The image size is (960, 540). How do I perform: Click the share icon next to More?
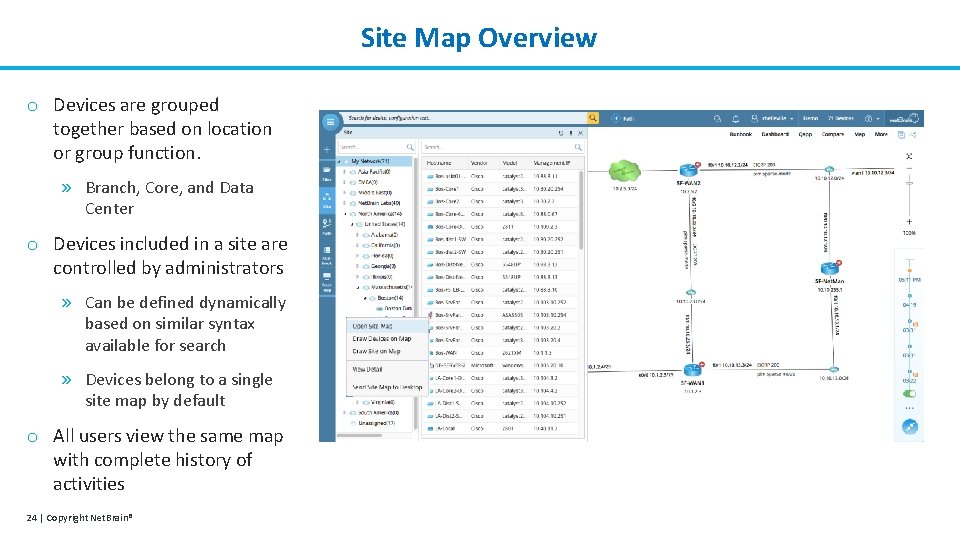(x=912, y=134)
